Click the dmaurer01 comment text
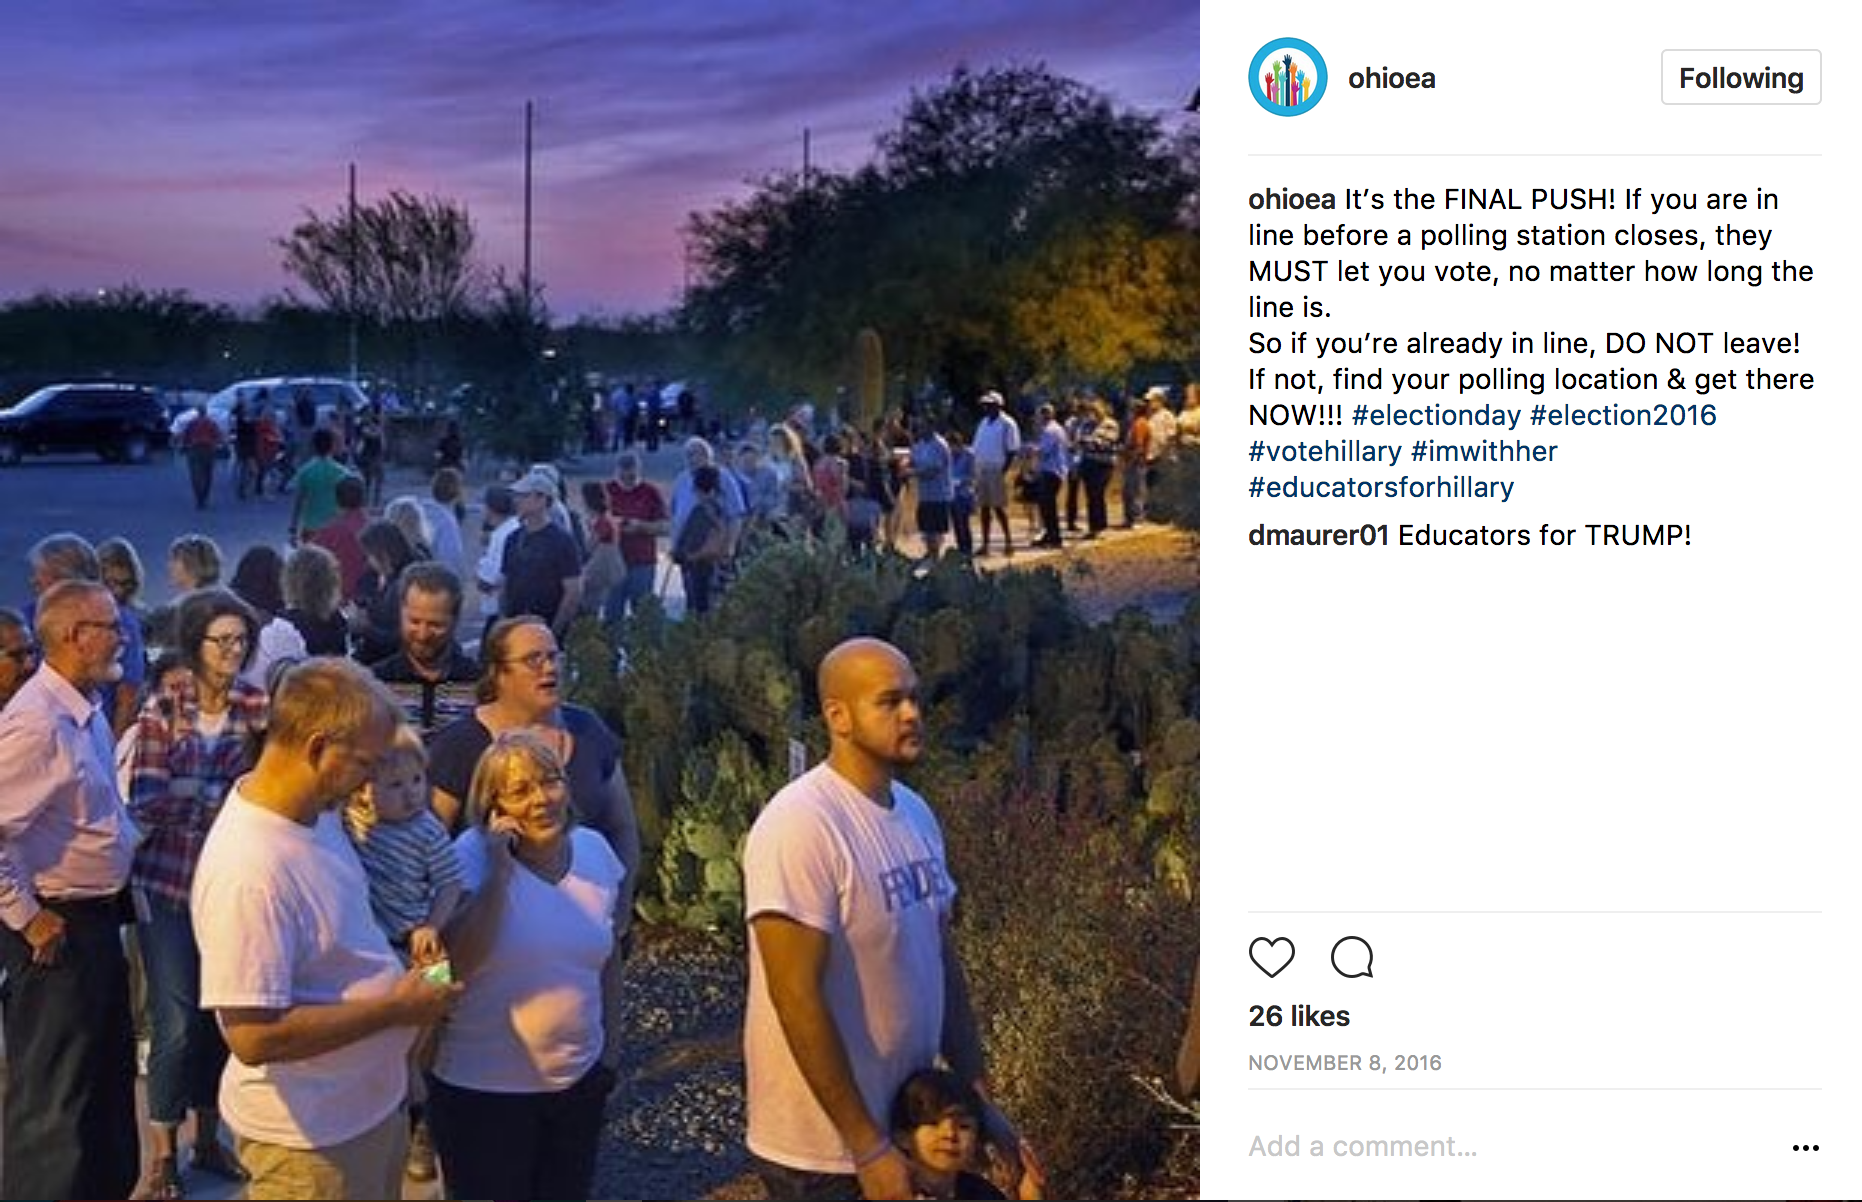The height and width of the screenshot is (1202, 1862). [1544, 535]
